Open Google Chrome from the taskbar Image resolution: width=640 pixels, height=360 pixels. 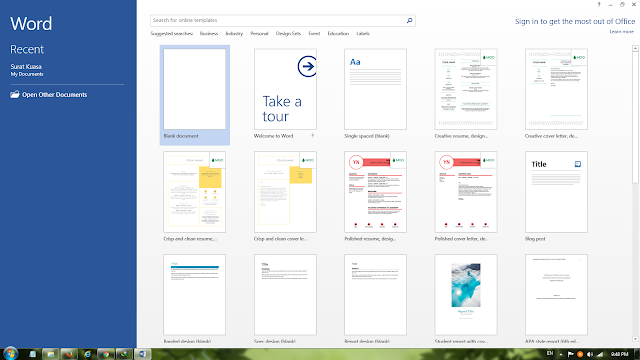[x=106, y=354]
